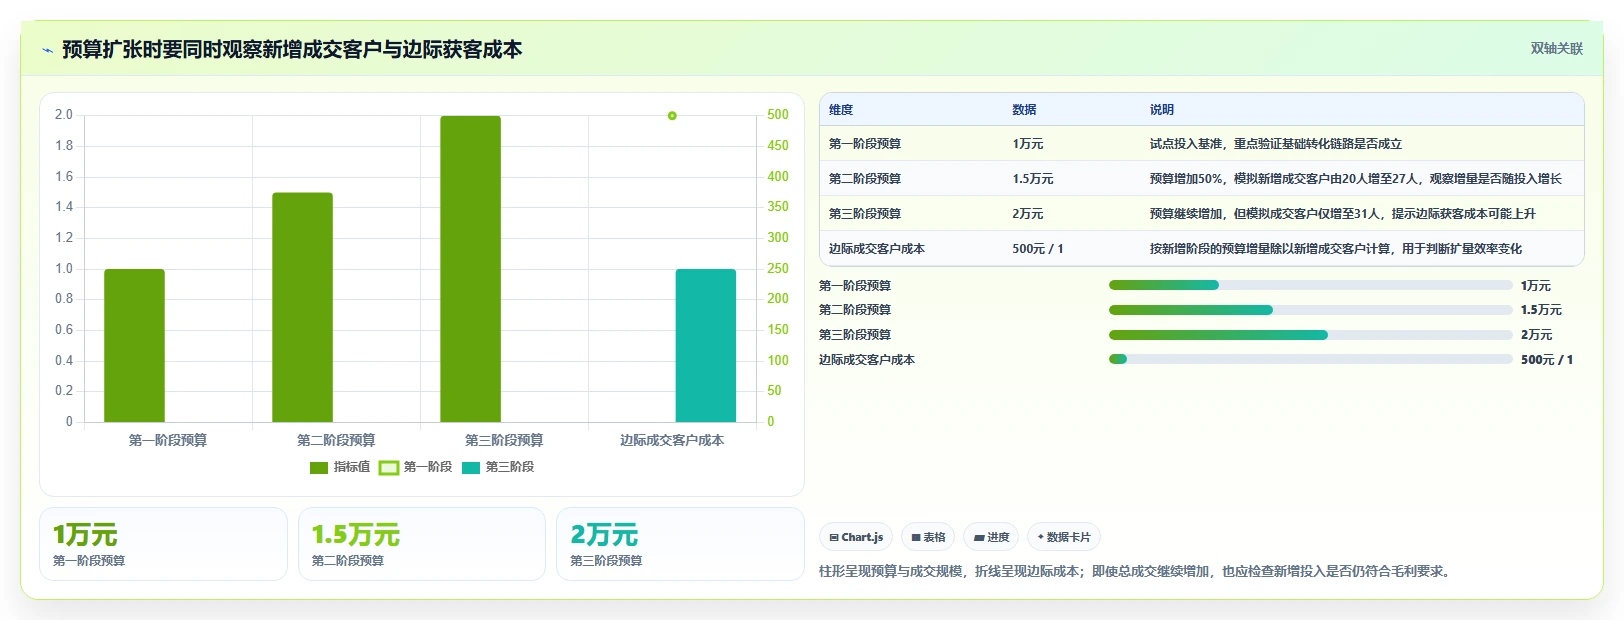This screenshot has height=620, width=1624.
Task: Click the square icon inside the 表格 chip
Action: [x=916, y=538]
